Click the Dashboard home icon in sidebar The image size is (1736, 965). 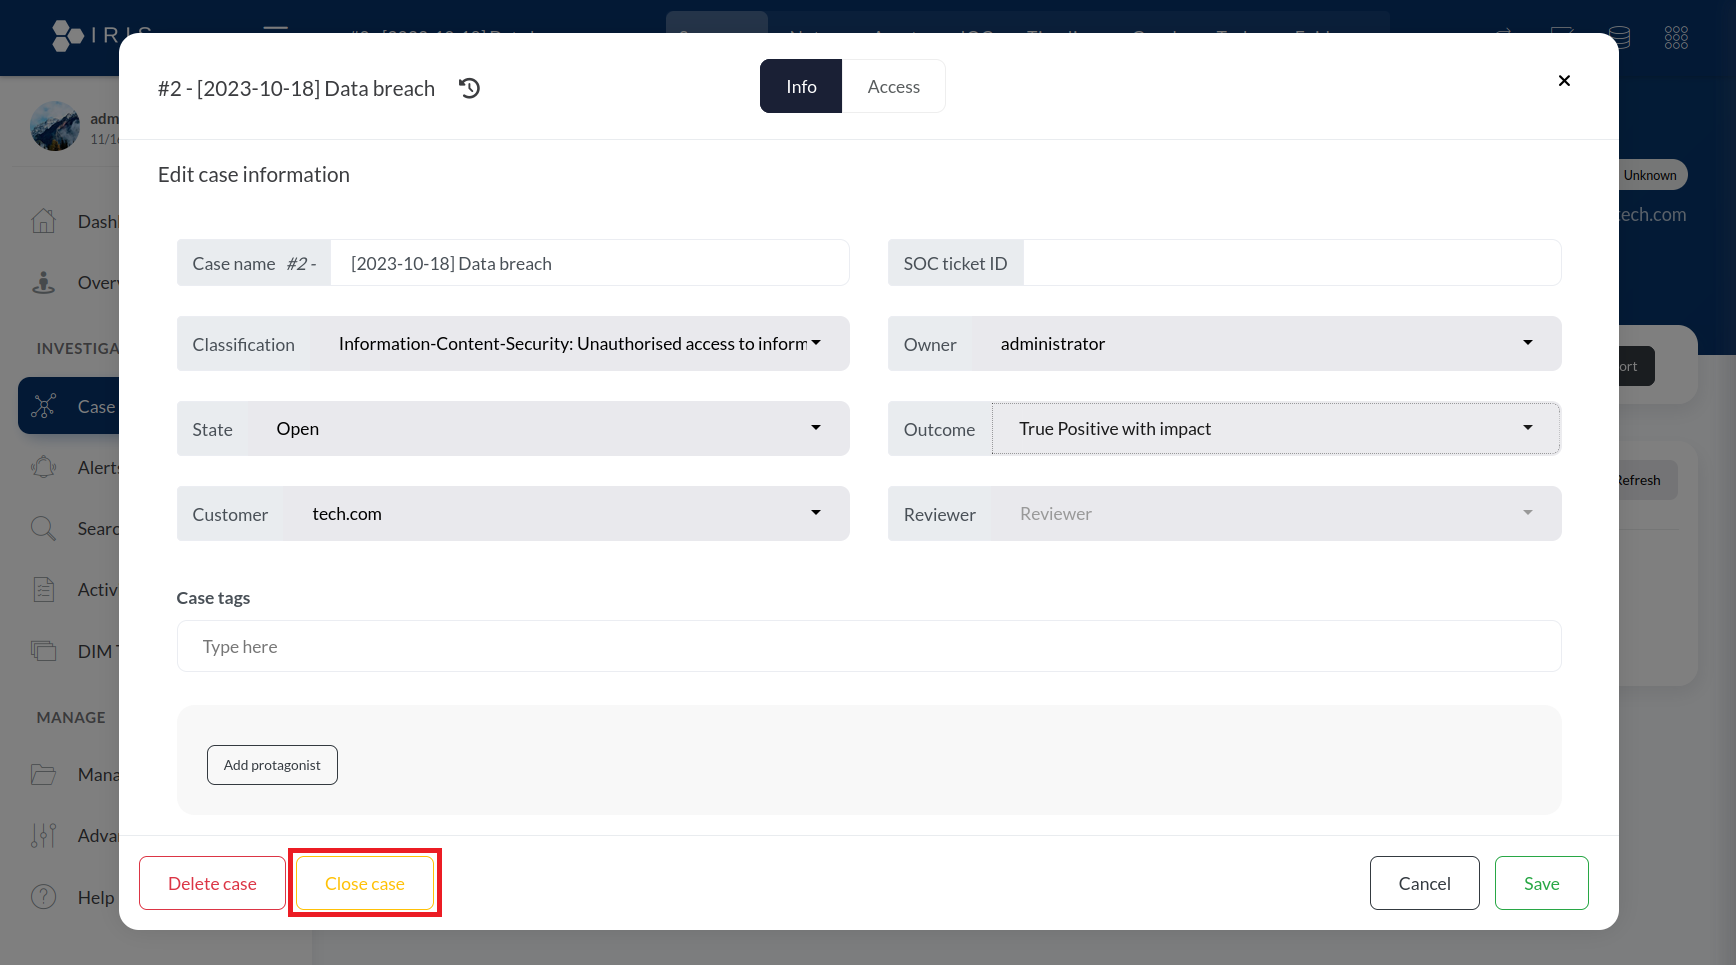[43, 221]
